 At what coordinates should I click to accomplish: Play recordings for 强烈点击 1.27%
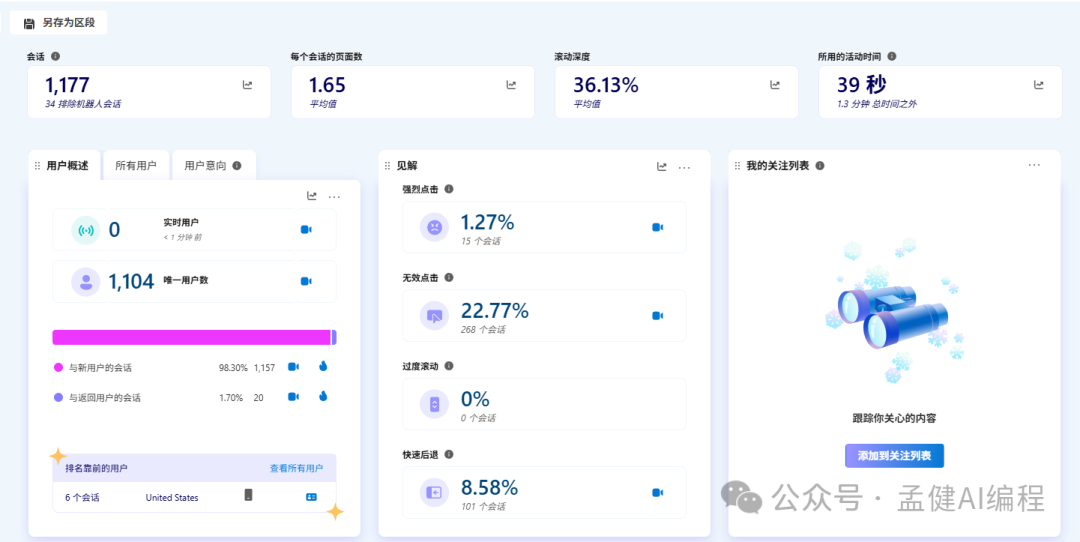(x=658, y=227)
